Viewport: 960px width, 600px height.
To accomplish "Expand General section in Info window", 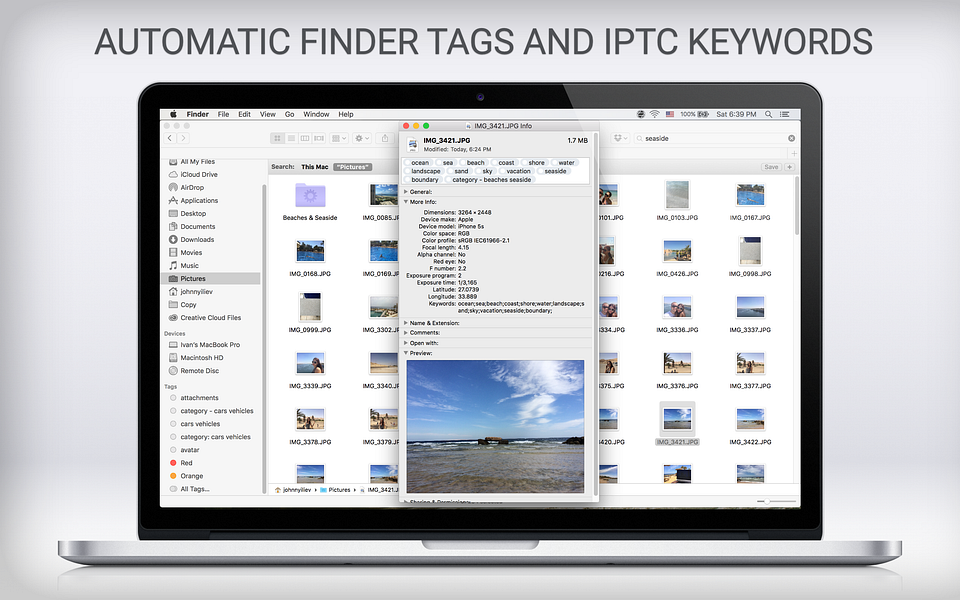I will coord(405,192).
